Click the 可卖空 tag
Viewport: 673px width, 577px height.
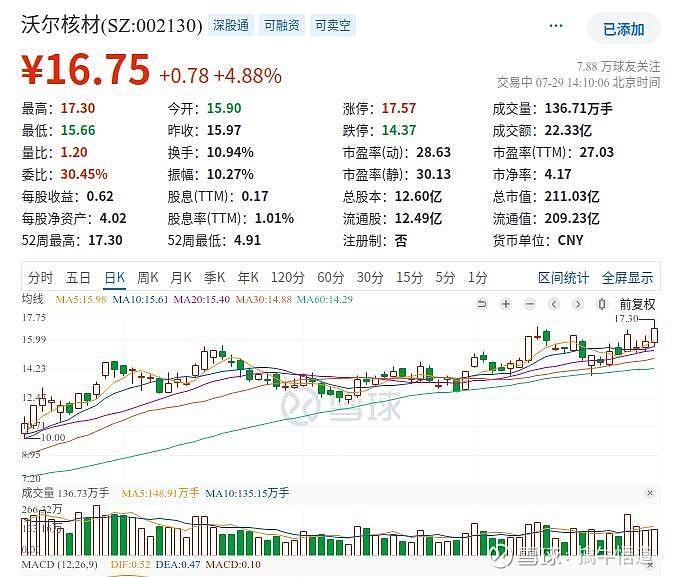tap(333, 25)
